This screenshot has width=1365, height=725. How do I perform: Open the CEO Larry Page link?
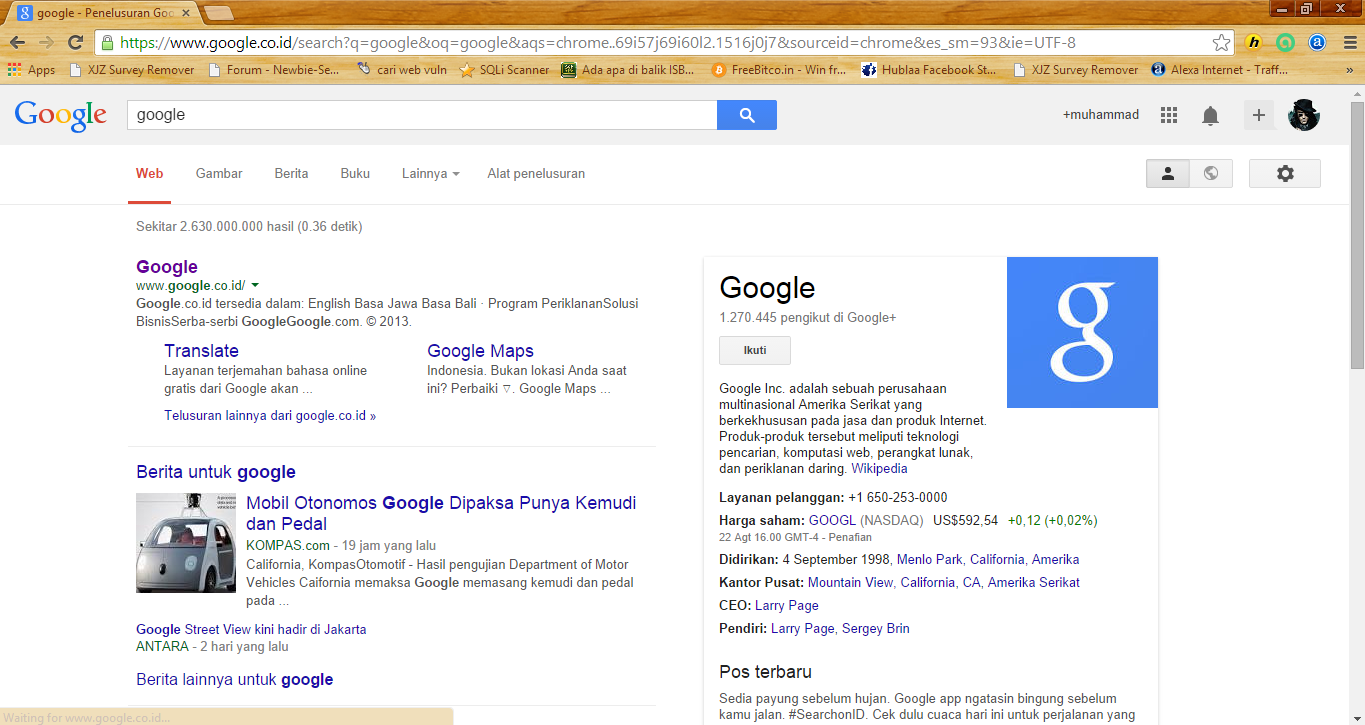pyautogui.click(x=787, y=605)
